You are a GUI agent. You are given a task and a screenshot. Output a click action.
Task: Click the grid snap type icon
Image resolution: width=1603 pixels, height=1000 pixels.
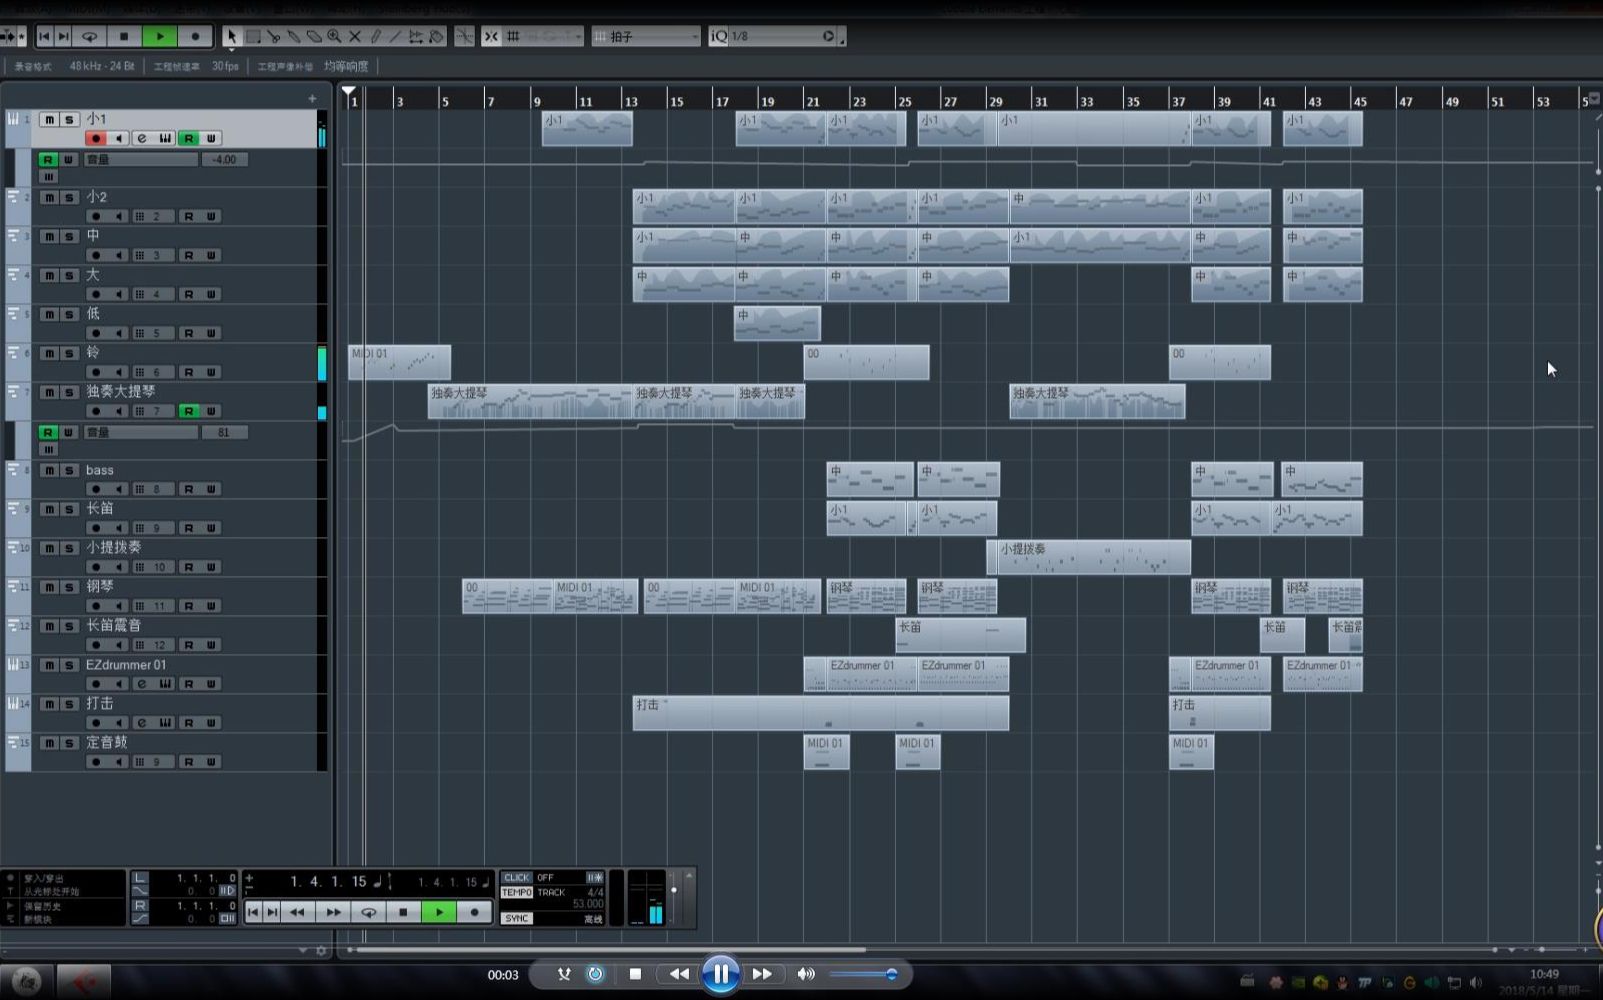513,36
